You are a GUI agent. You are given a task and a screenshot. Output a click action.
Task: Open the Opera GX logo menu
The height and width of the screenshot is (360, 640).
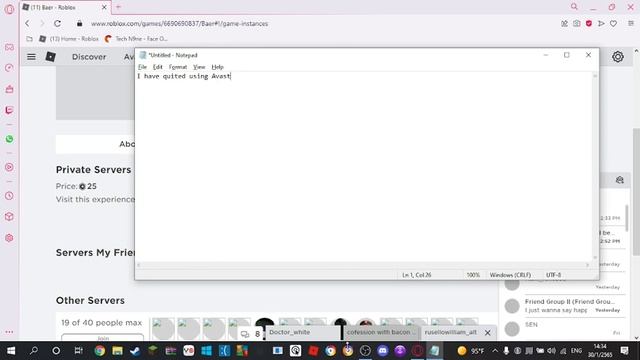(x=9, y=9)
